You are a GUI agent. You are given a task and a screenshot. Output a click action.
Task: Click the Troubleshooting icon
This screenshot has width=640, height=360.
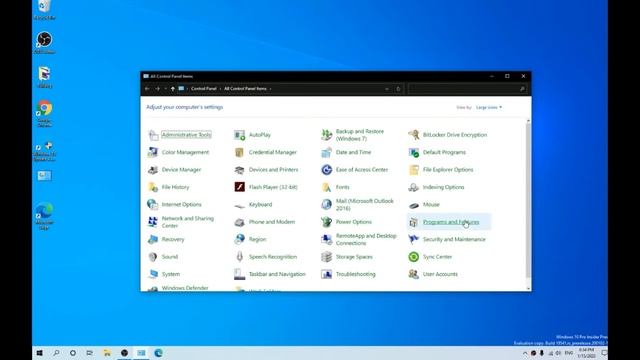tap(327, 274)
